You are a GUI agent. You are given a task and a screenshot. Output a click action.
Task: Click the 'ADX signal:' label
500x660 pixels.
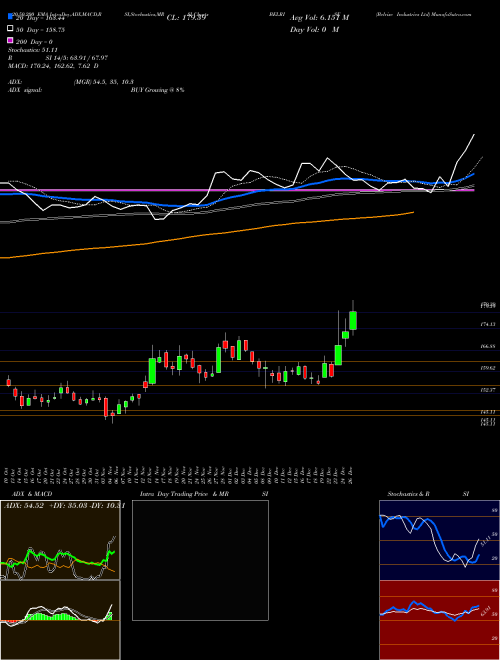24,90
